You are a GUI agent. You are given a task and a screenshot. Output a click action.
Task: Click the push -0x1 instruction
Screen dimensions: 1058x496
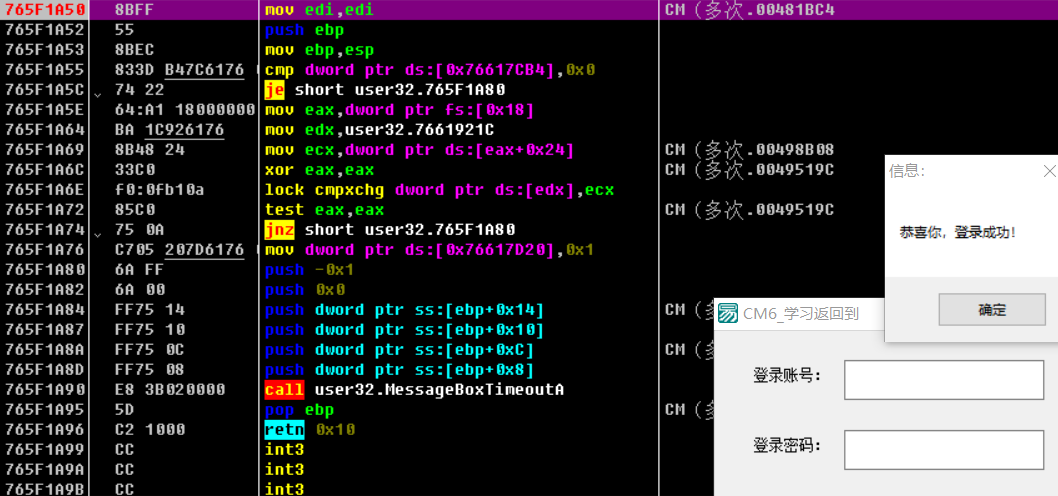click(308, 270)
